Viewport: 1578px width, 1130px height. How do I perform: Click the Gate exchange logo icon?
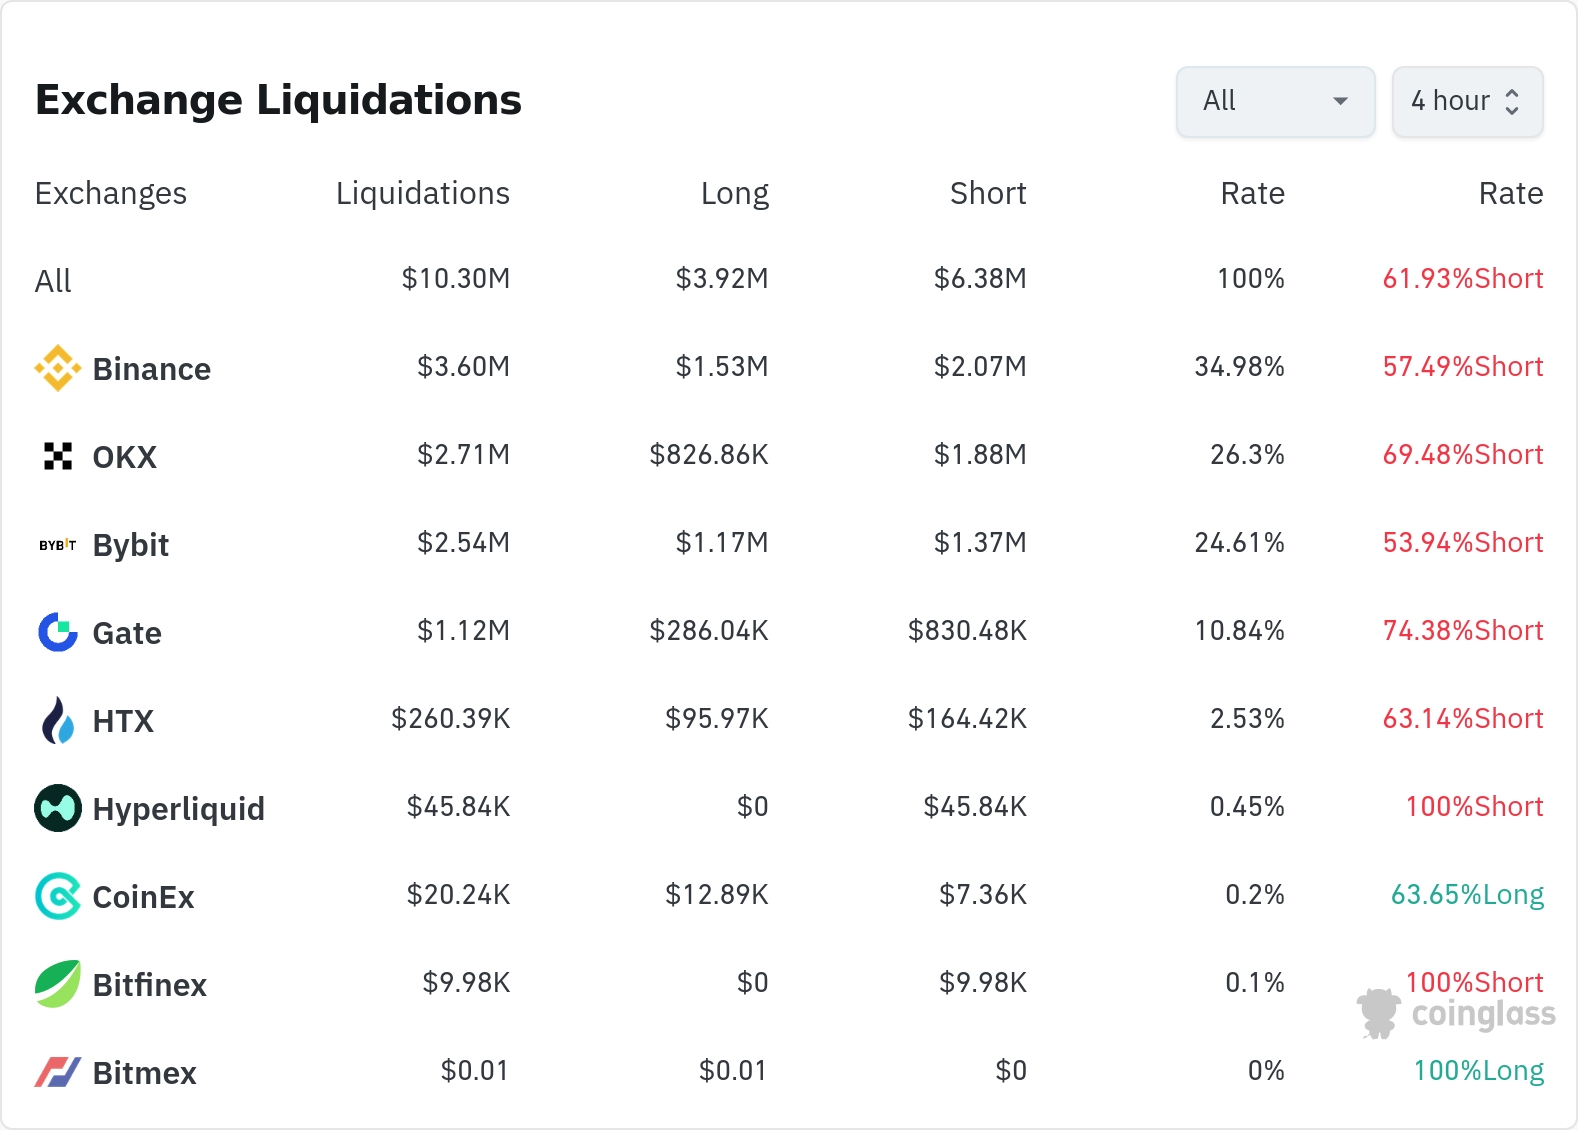(58, 632)
